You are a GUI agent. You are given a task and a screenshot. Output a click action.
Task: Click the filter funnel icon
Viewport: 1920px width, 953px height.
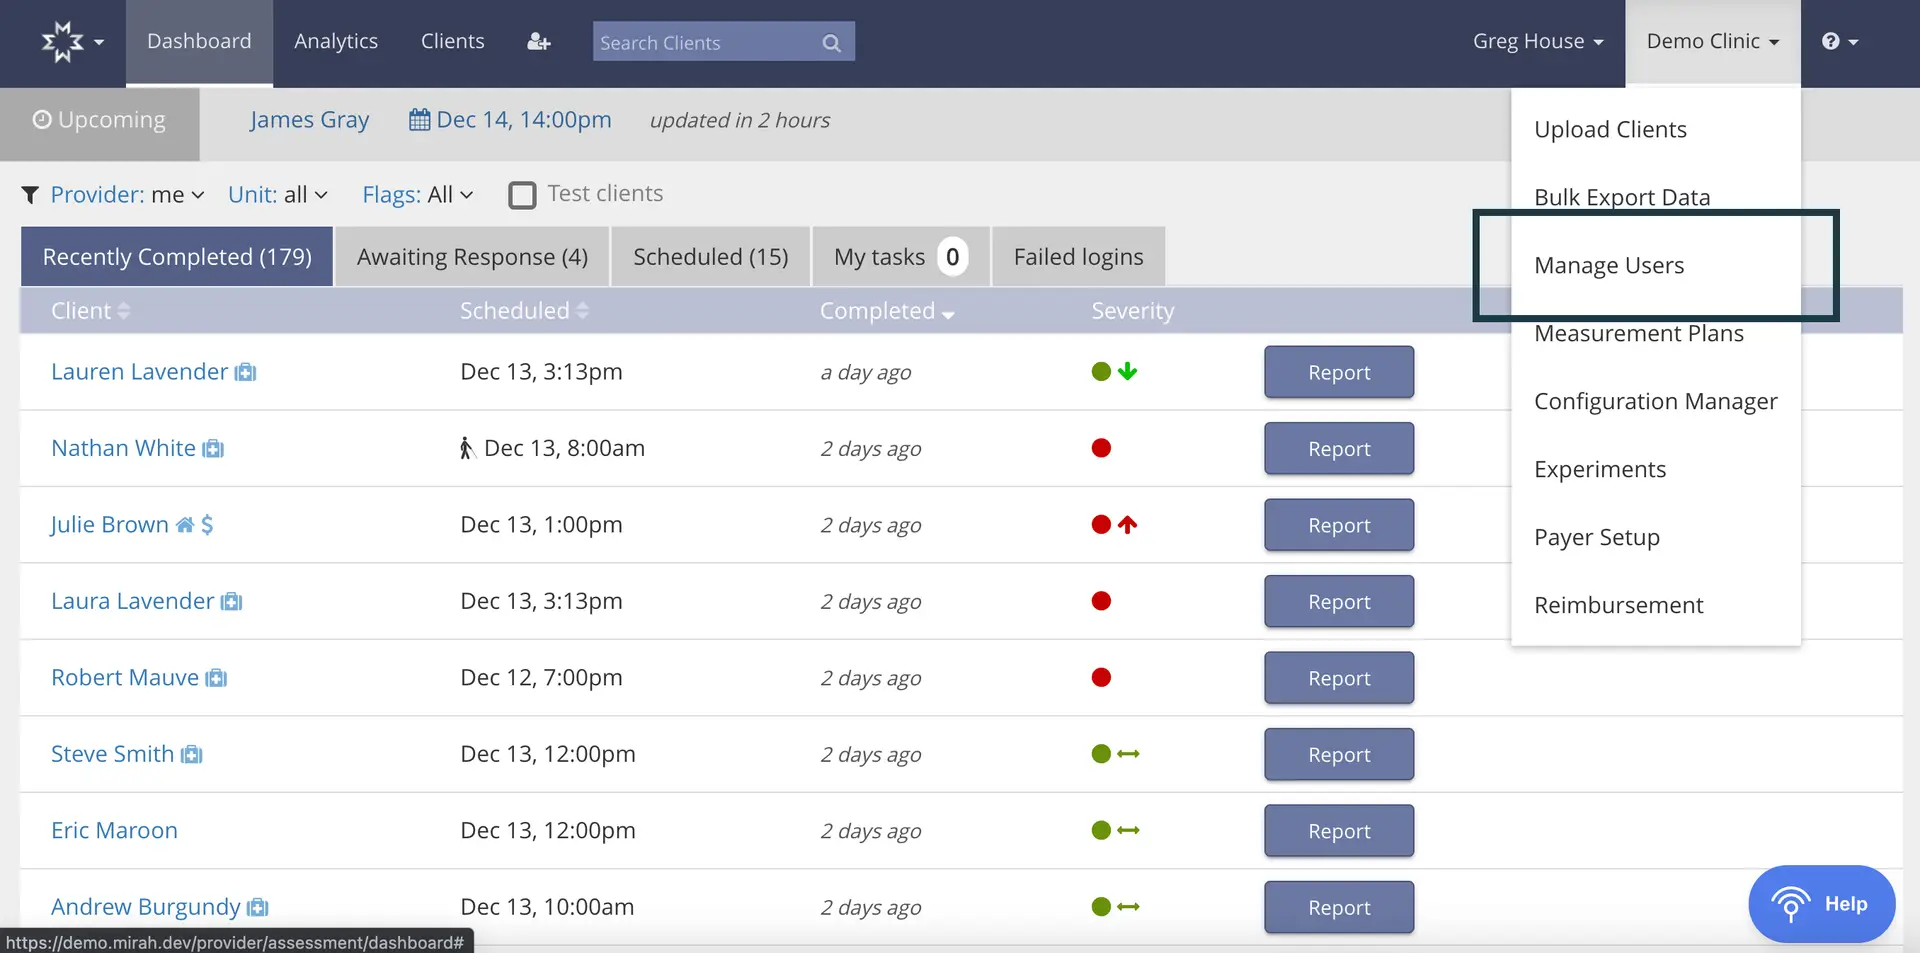point(29,194)
